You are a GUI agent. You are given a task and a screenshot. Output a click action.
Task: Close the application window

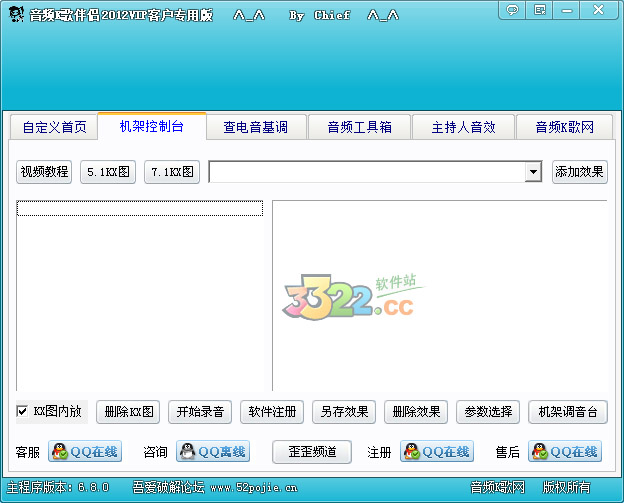point(598,10)
